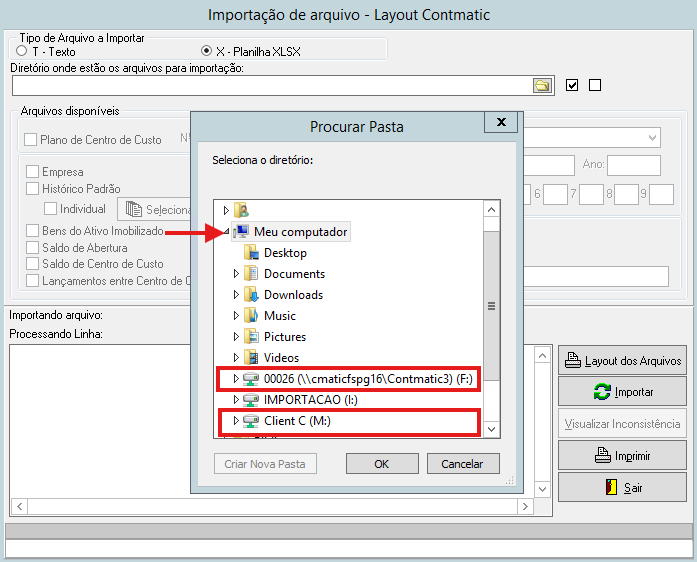
Task: Click the log area's horizontal scroll right arrow
Action: [x=525, y=506]
